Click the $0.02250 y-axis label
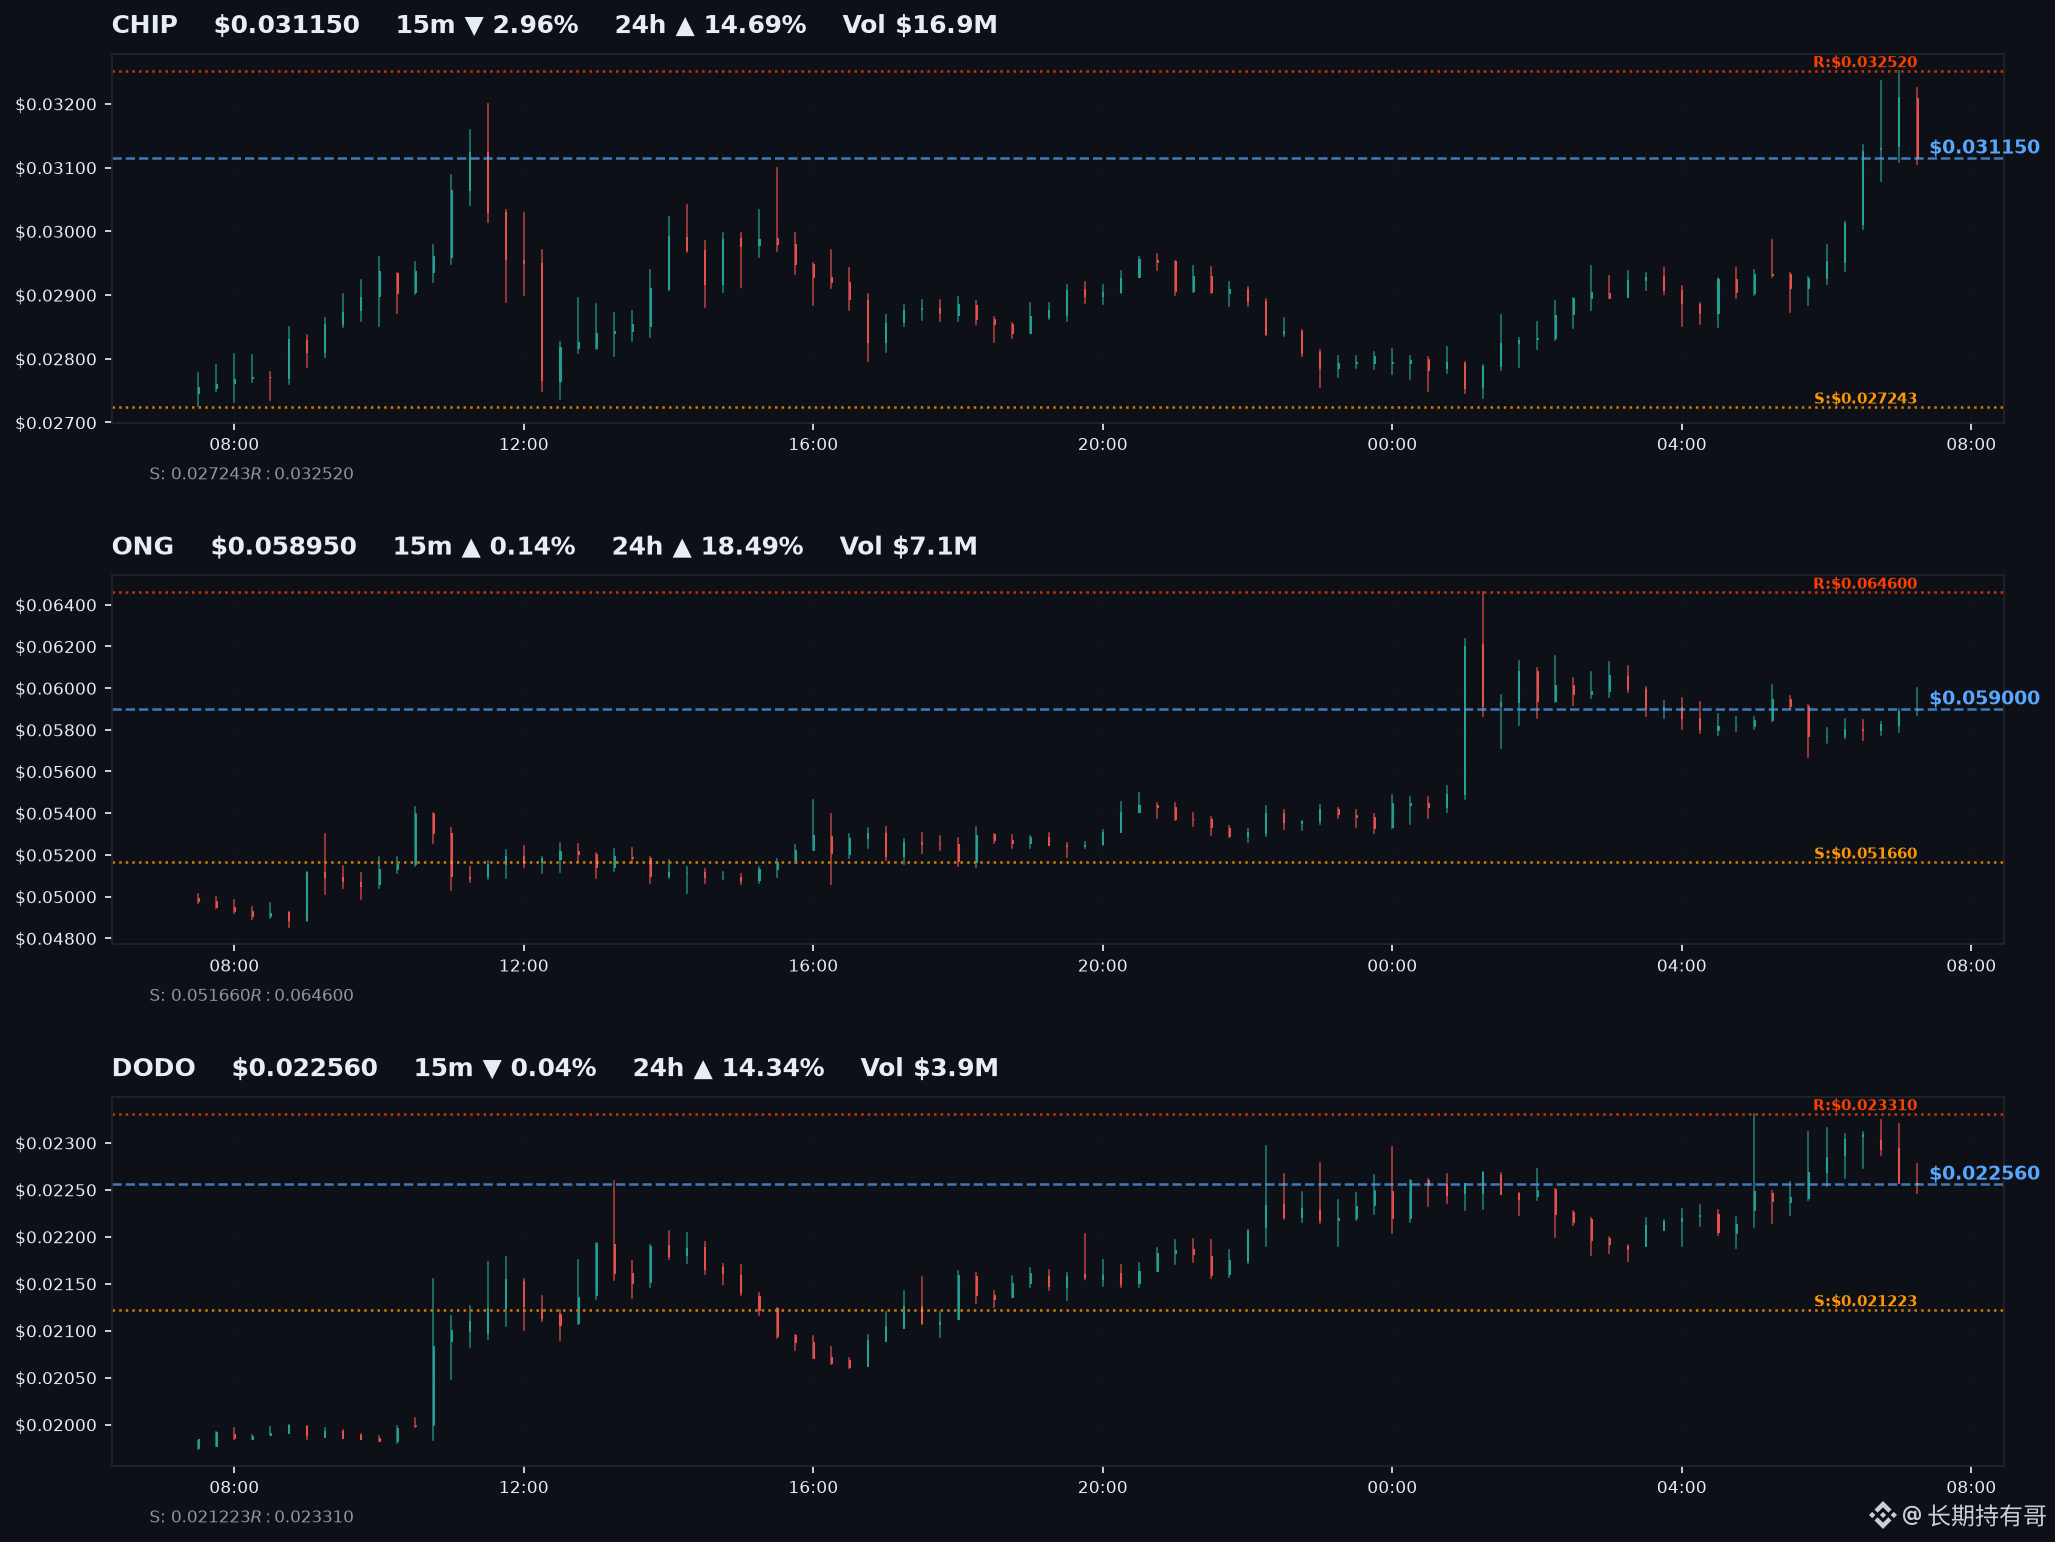The height and width of the screenshot is (1542, 2055). [56, 1191]
